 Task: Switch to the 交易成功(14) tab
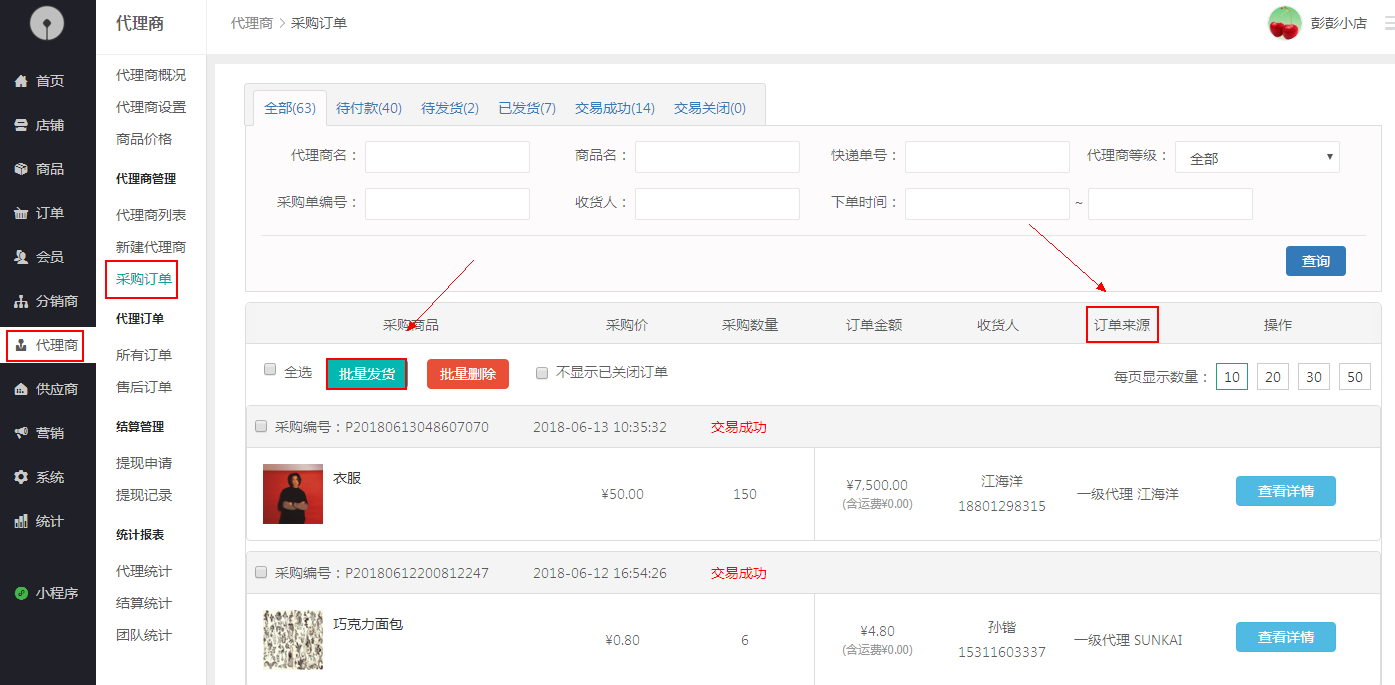point(615,108)
